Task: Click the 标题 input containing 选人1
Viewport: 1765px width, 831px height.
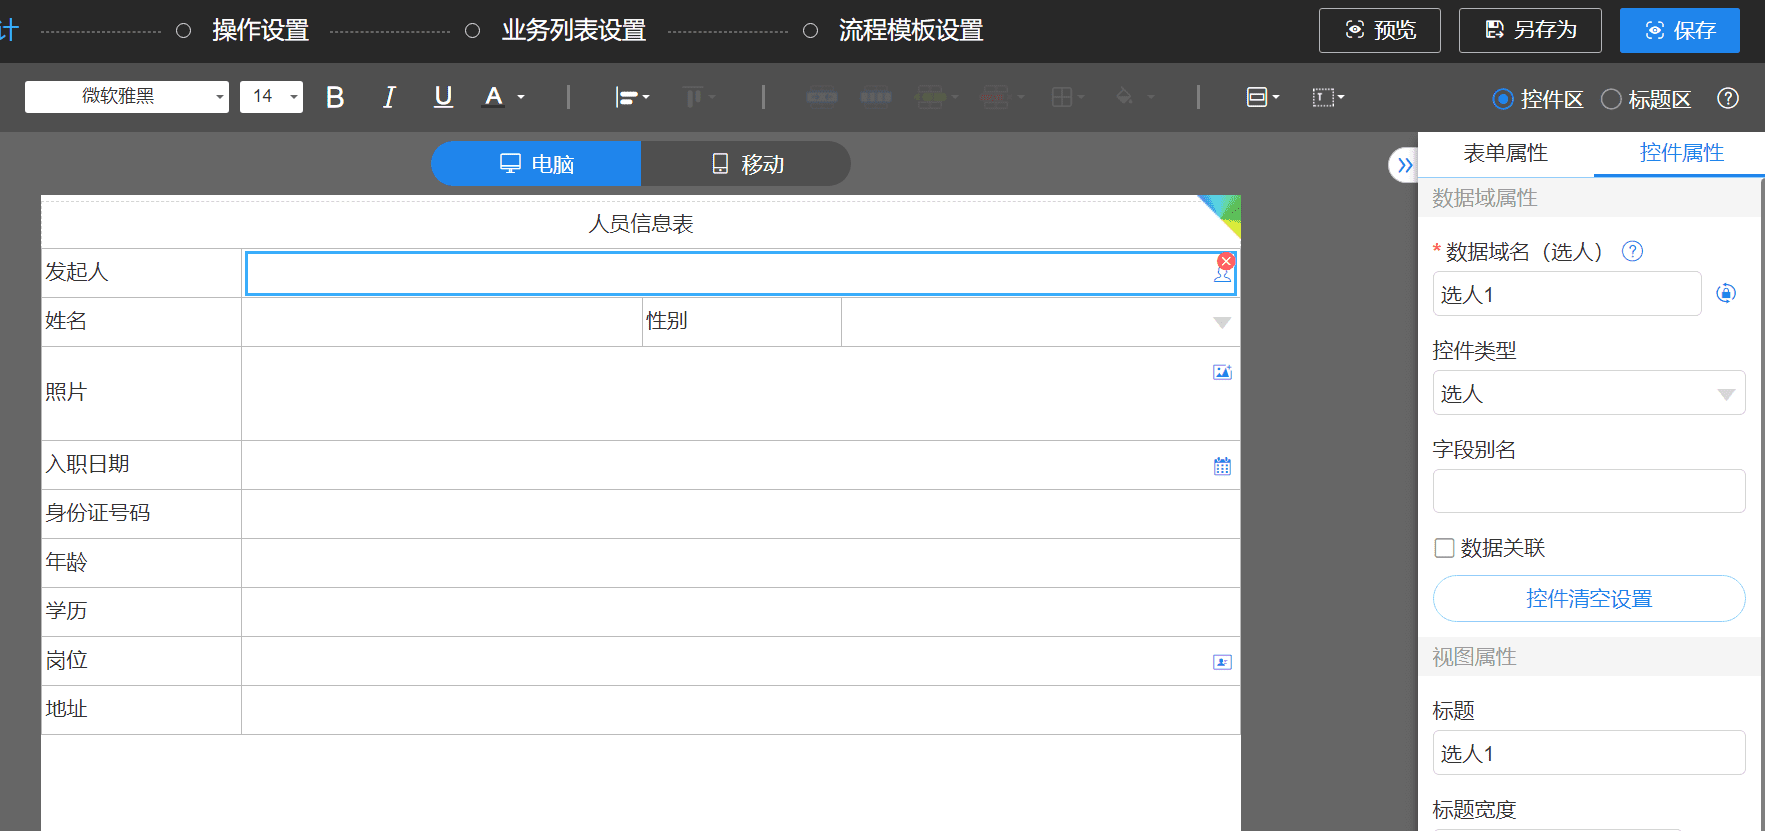Action: coord(1589,752)
